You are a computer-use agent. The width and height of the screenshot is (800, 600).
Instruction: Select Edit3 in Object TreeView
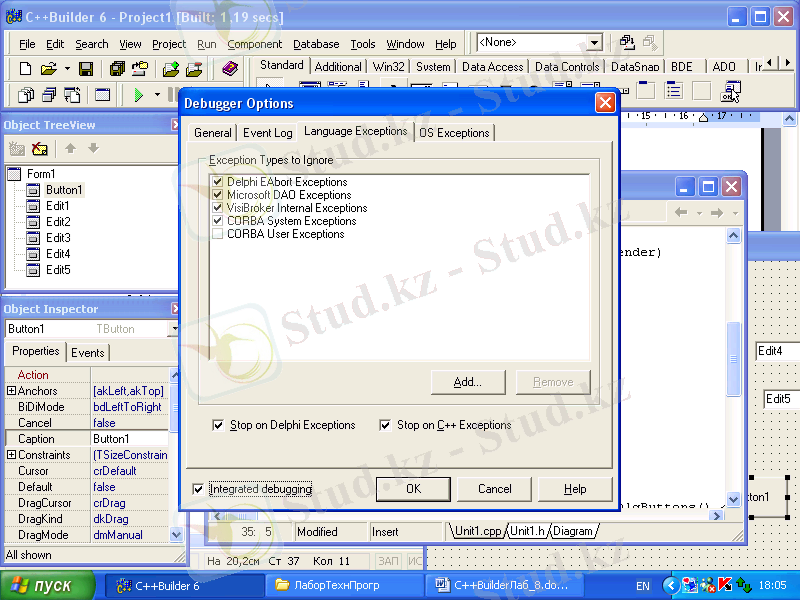click(58, 238)
